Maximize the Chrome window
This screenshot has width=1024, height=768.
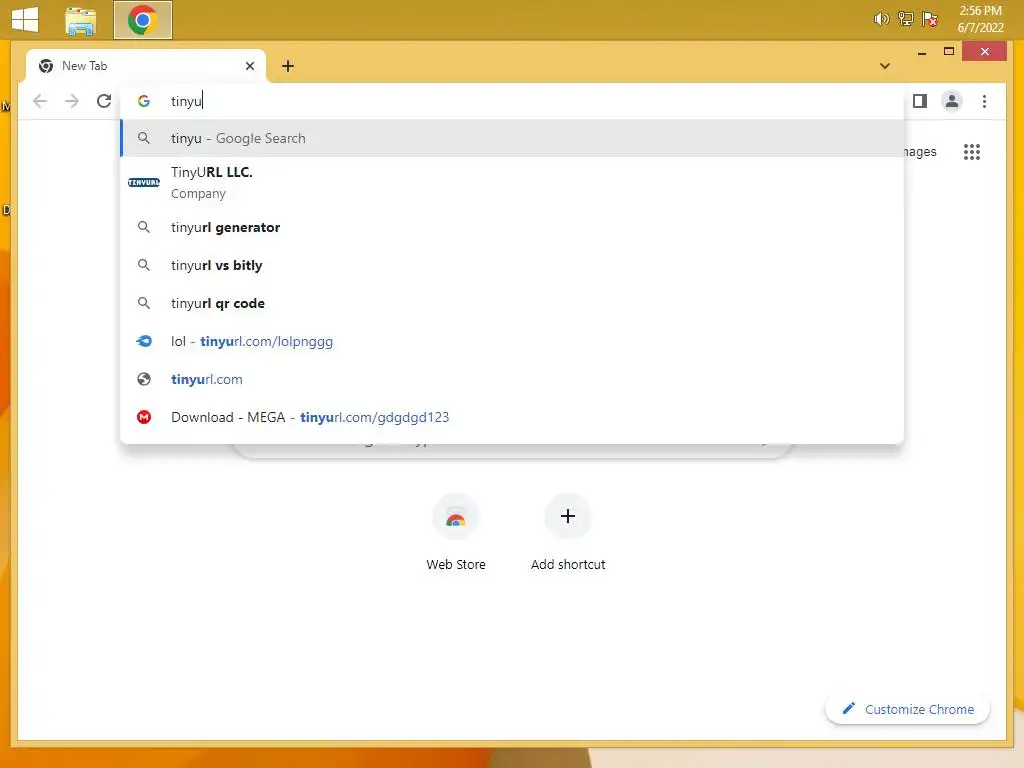pyautogui.click(x=949, y=52)
